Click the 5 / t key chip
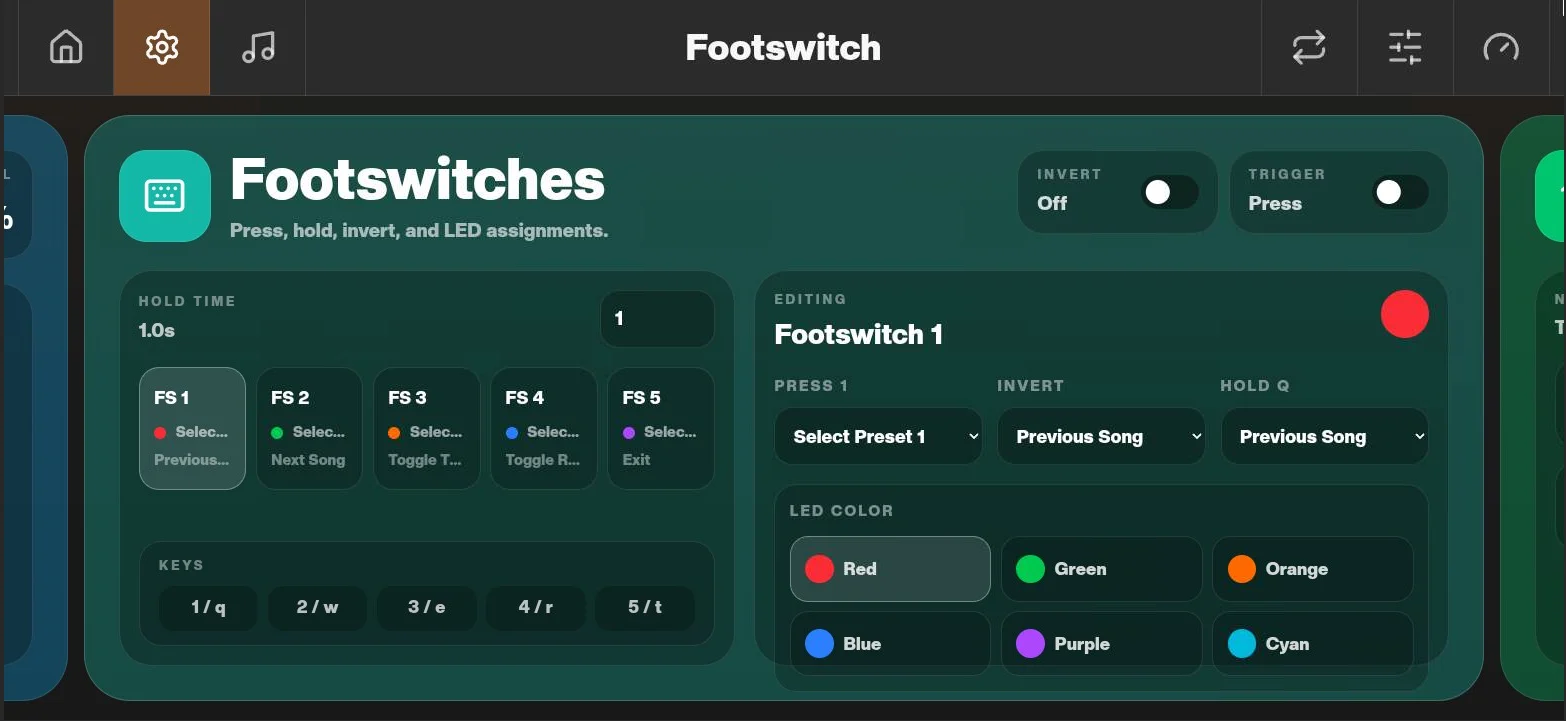The image size is (1566, 721). (x=645, y=607)
